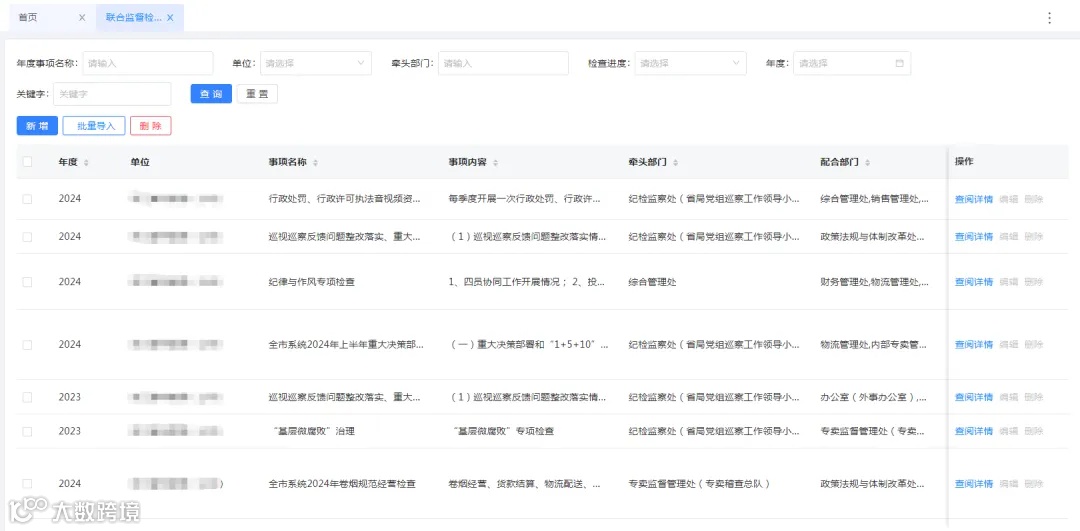Check the 纪律与作风专项检查 row

coord(28,282)
